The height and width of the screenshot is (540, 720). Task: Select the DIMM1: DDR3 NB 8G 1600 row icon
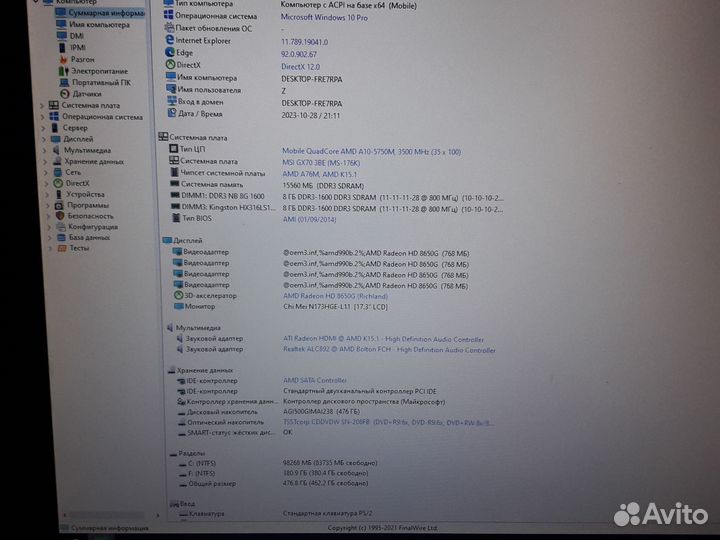point(175,195)
